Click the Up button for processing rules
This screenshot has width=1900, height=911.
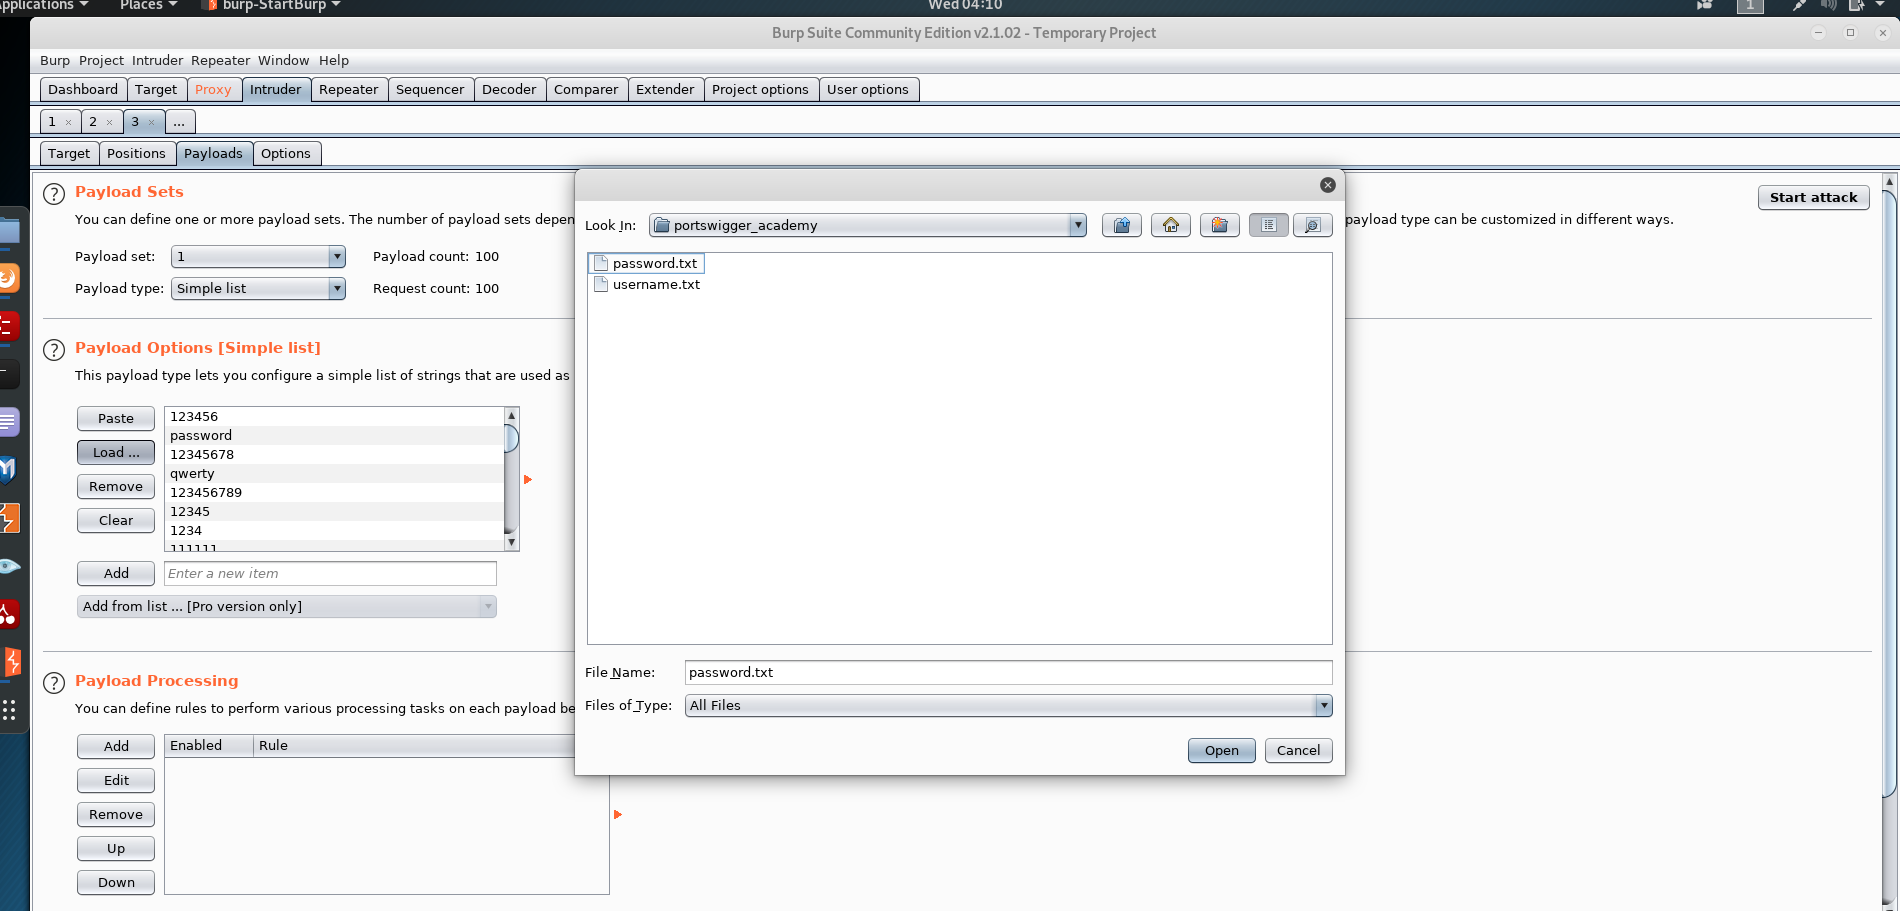(116, 848)
